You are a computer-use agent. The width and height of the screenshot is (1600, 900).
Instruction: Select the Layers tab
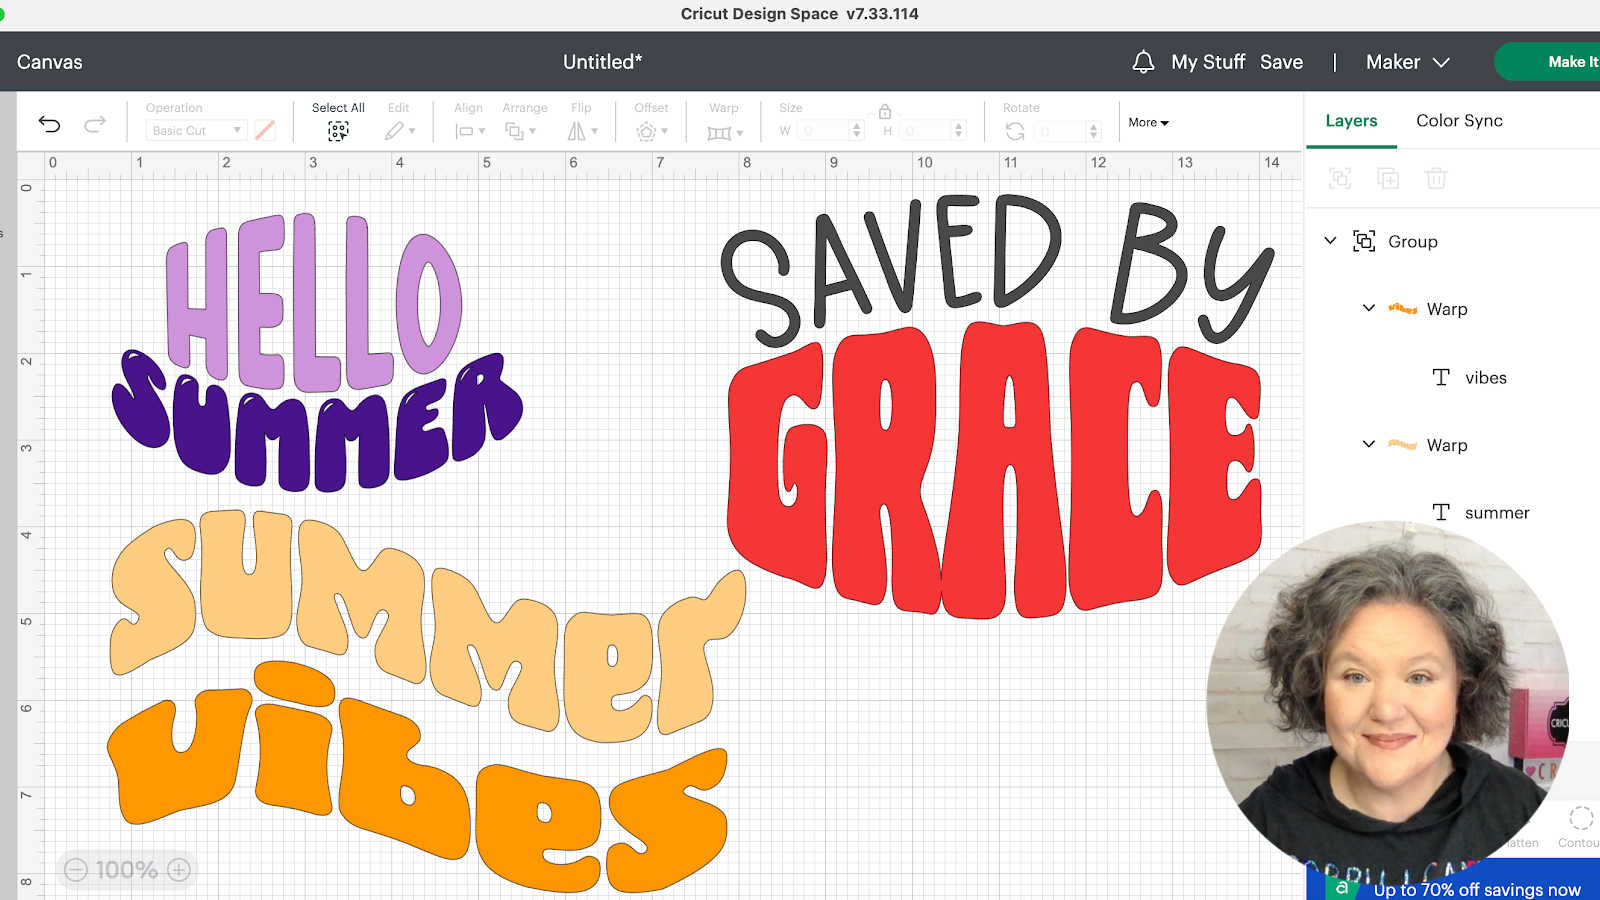pos(1351,120)
